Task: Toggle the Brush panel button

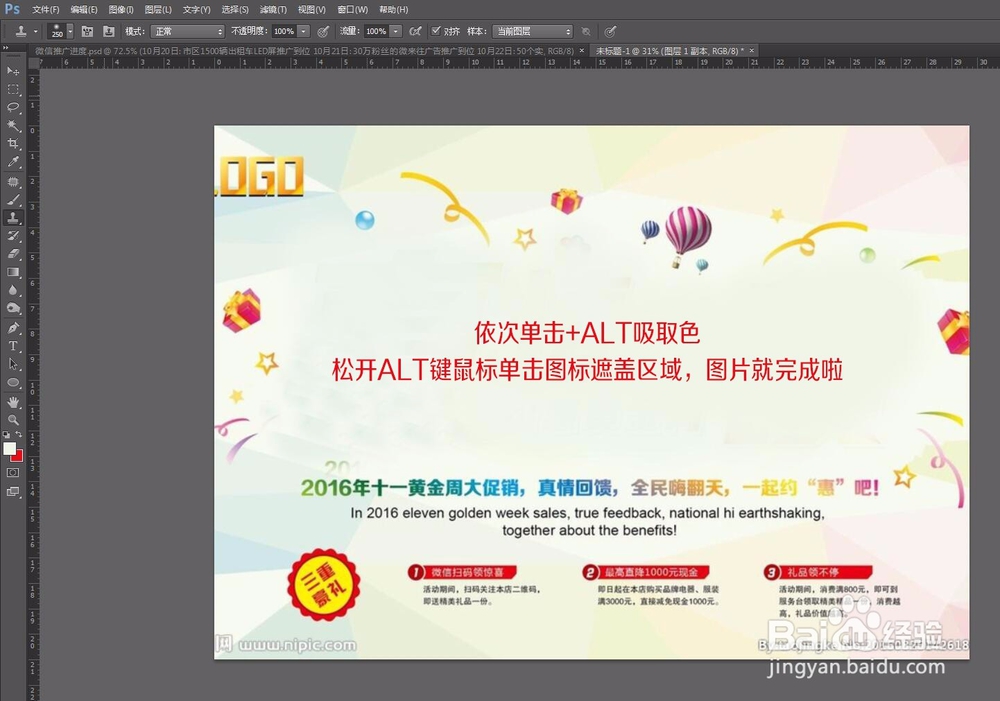Action: [x=87, y=31]
